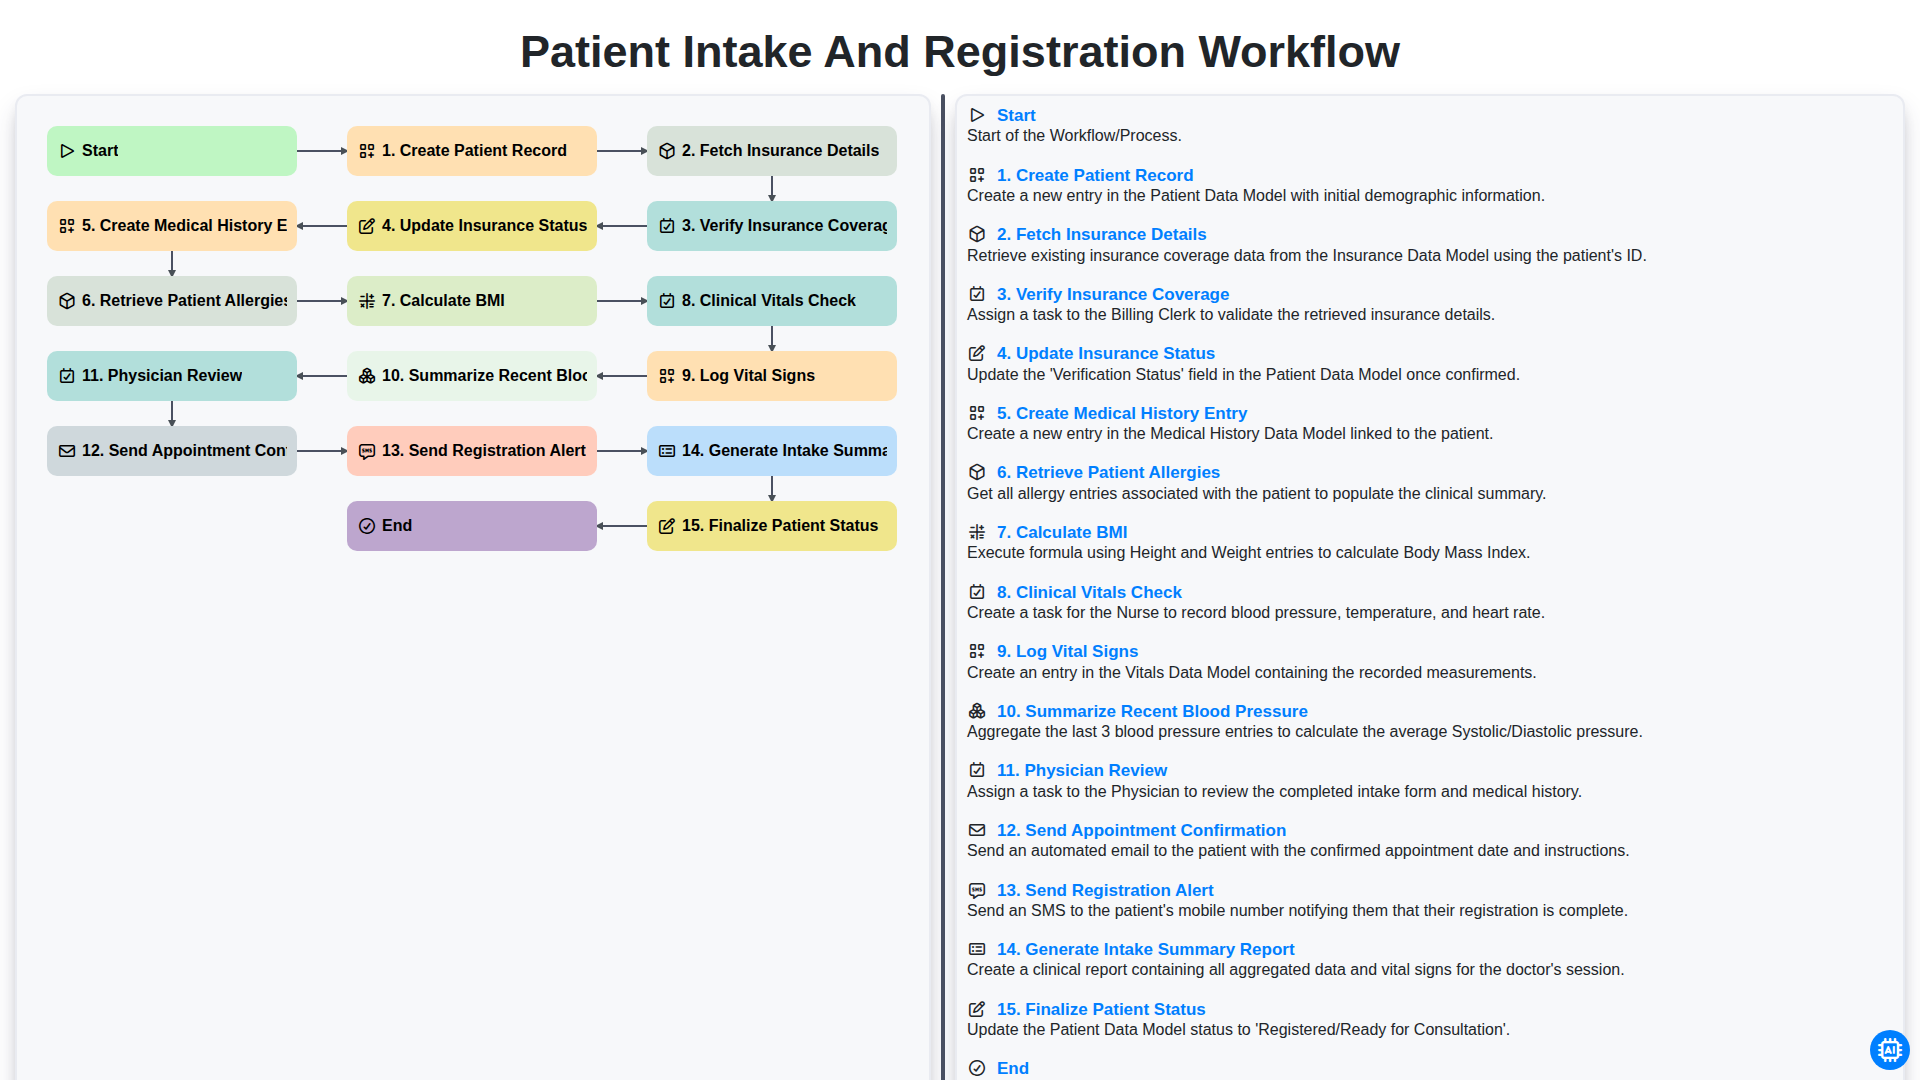The height and width of the screenshot is (1080, 1920).
Task: Open the 11. Physician Review link
Action: coord(1082,770)
